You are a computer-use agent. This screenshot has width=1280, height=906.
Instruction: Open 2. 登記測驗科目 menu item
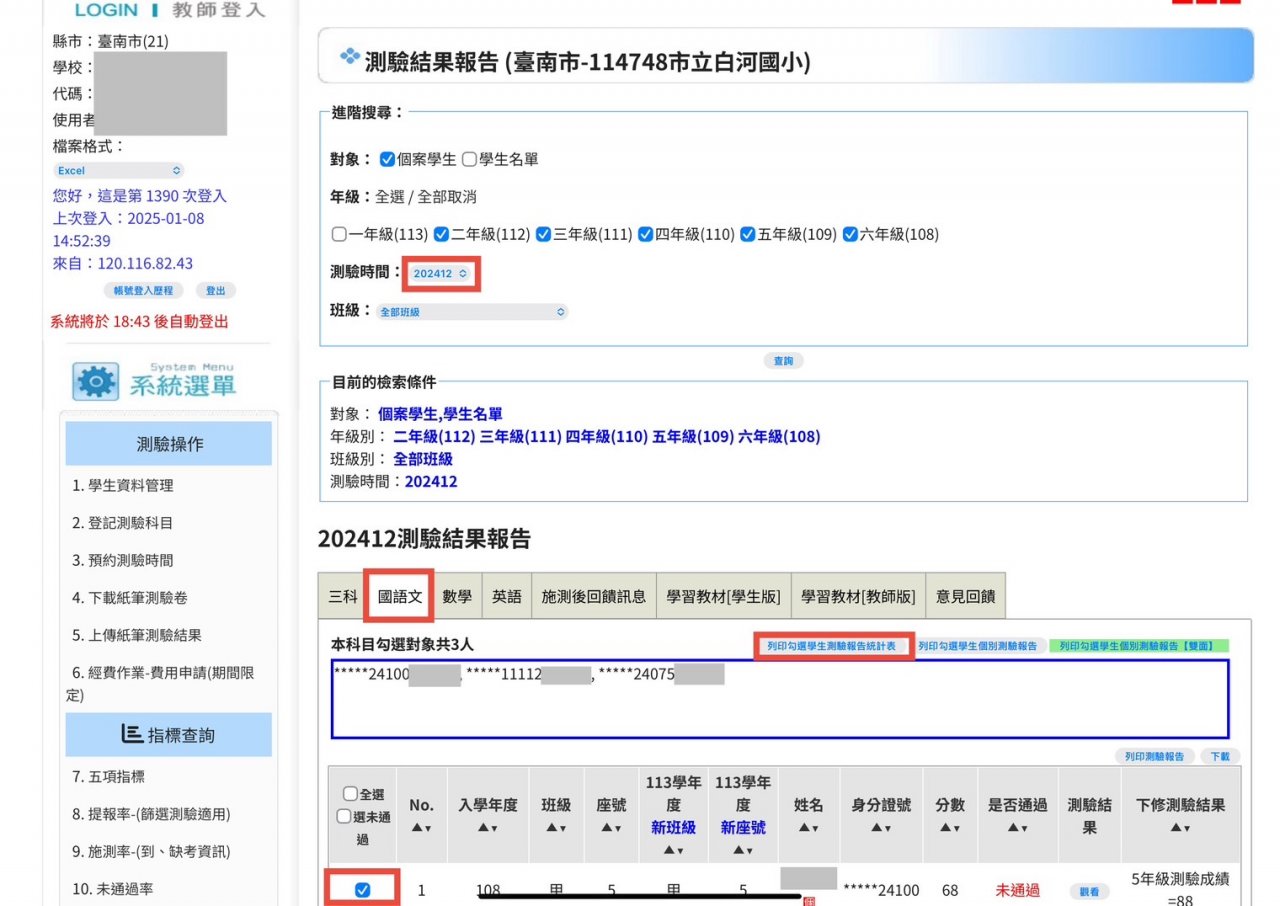tap(123, 523)
